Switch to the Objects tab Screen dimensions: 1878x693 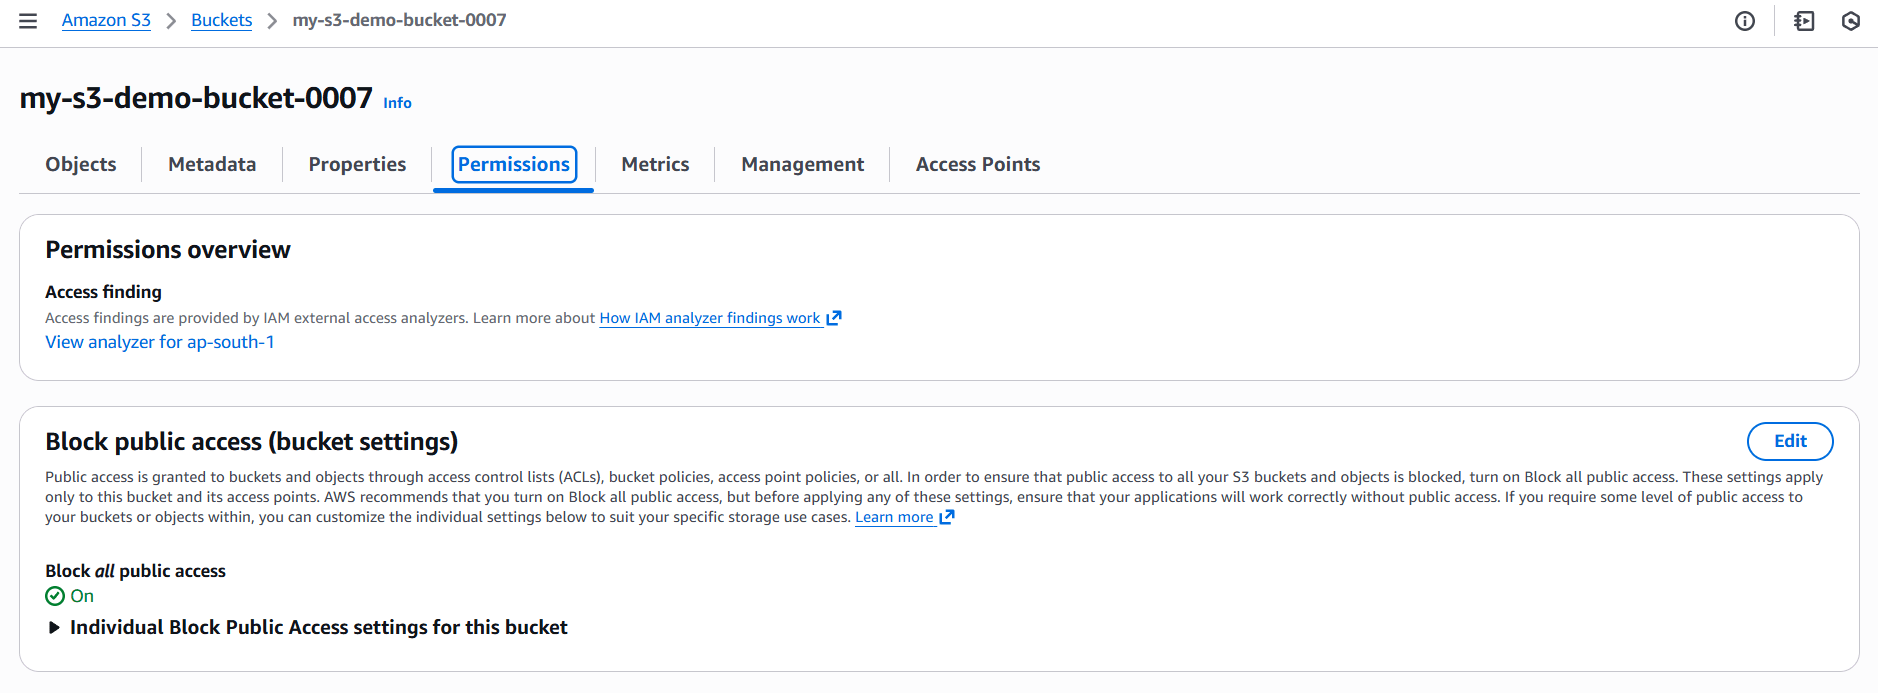coord(81,164)
